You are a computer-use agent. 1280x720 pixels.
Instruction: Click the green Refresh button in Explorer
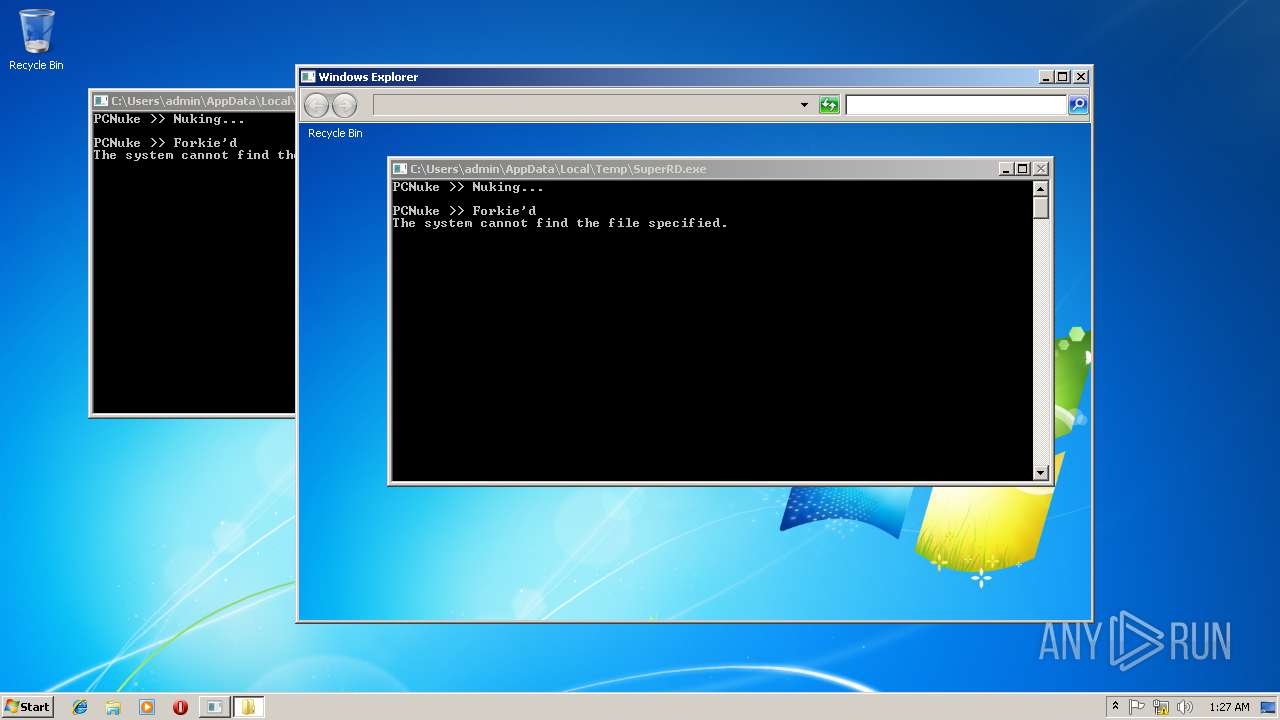(829, 105)
